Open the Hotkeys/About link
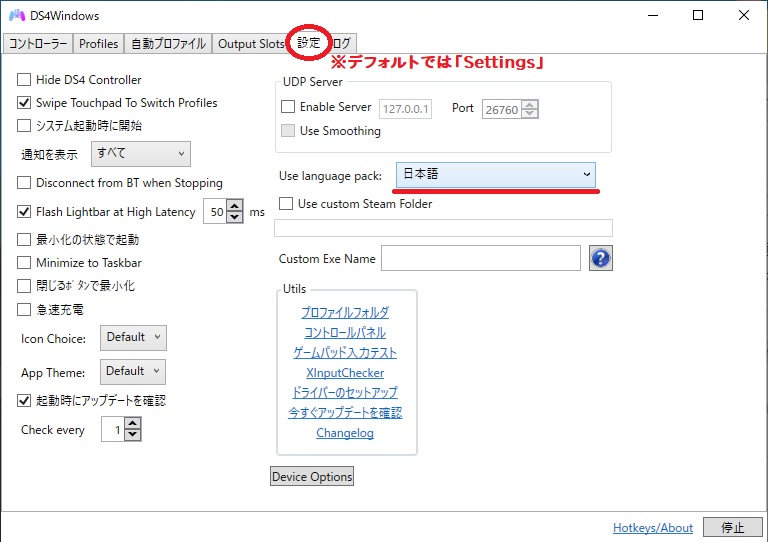The width and height of the screenshot is (768, 542). click(652, 528)
